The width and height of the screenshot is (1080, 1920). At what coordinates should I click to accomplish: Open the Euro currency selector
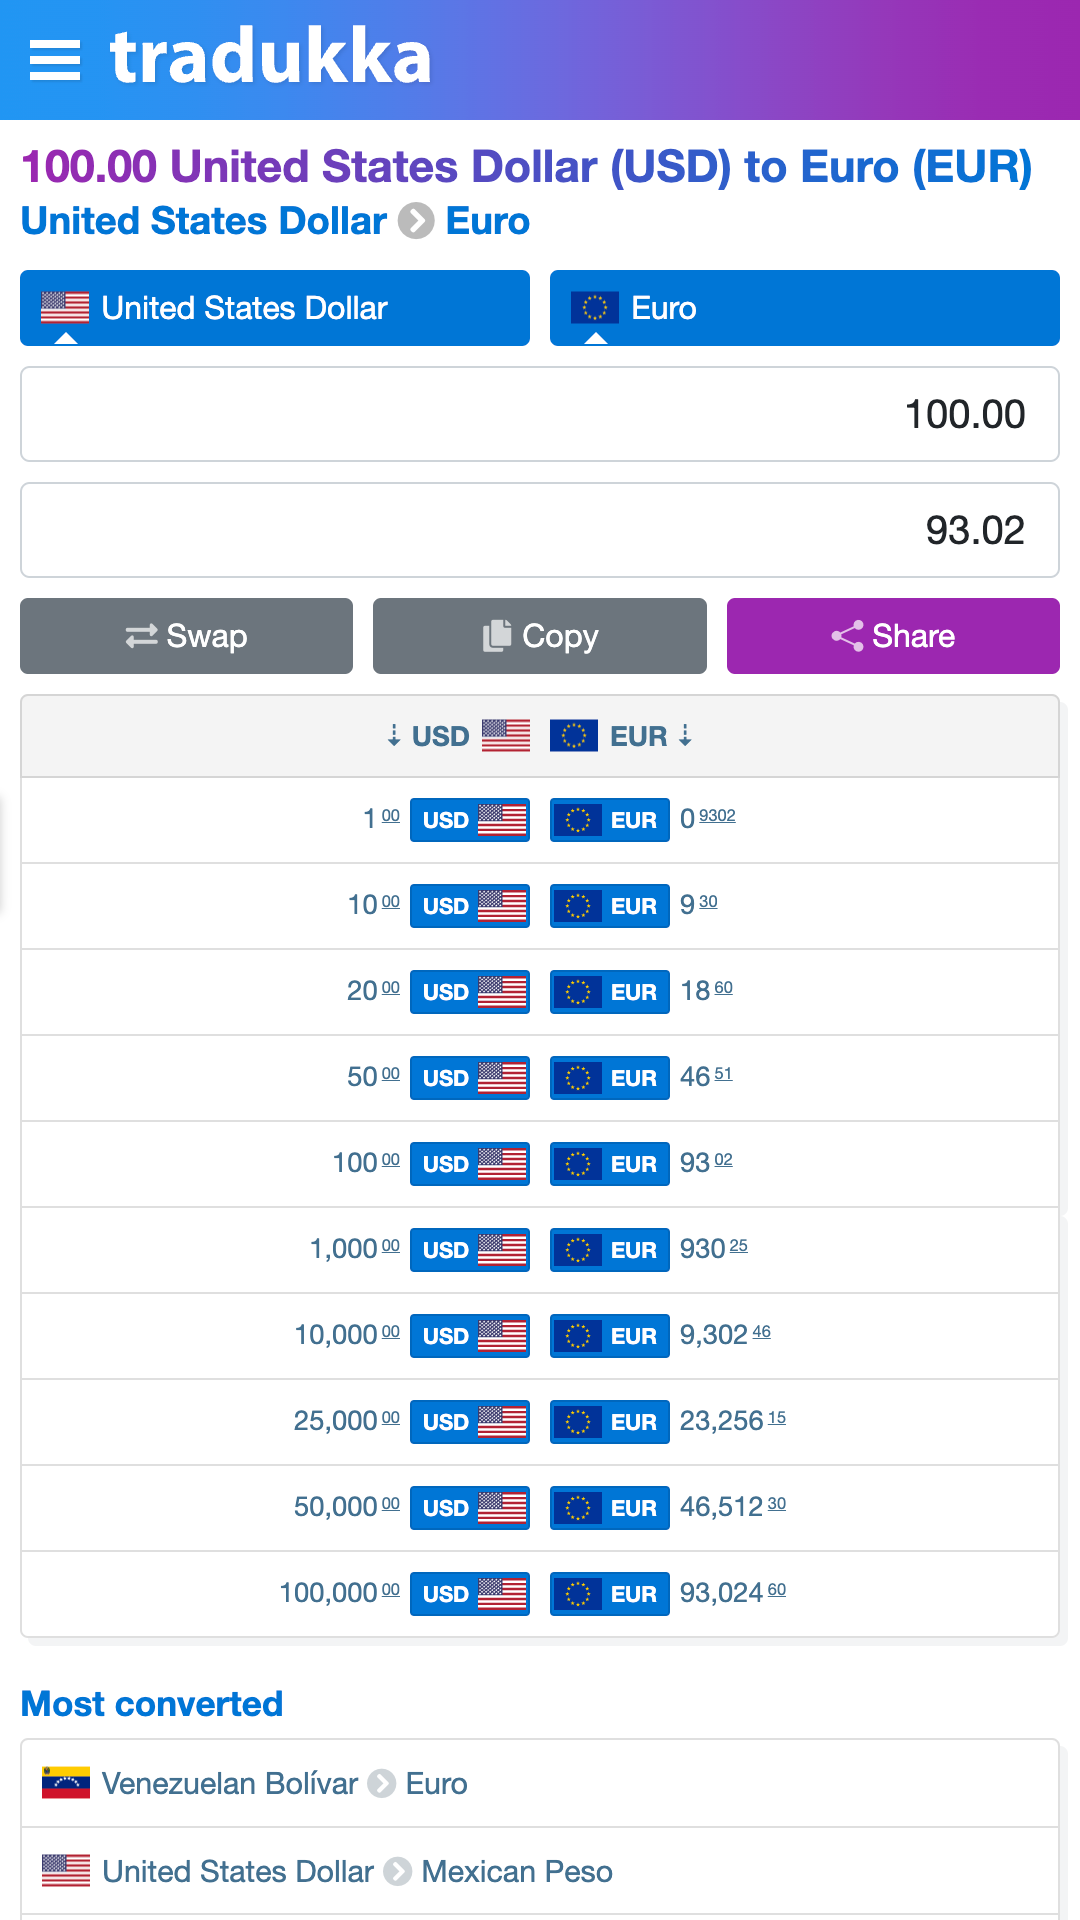[x=805, y=308]
